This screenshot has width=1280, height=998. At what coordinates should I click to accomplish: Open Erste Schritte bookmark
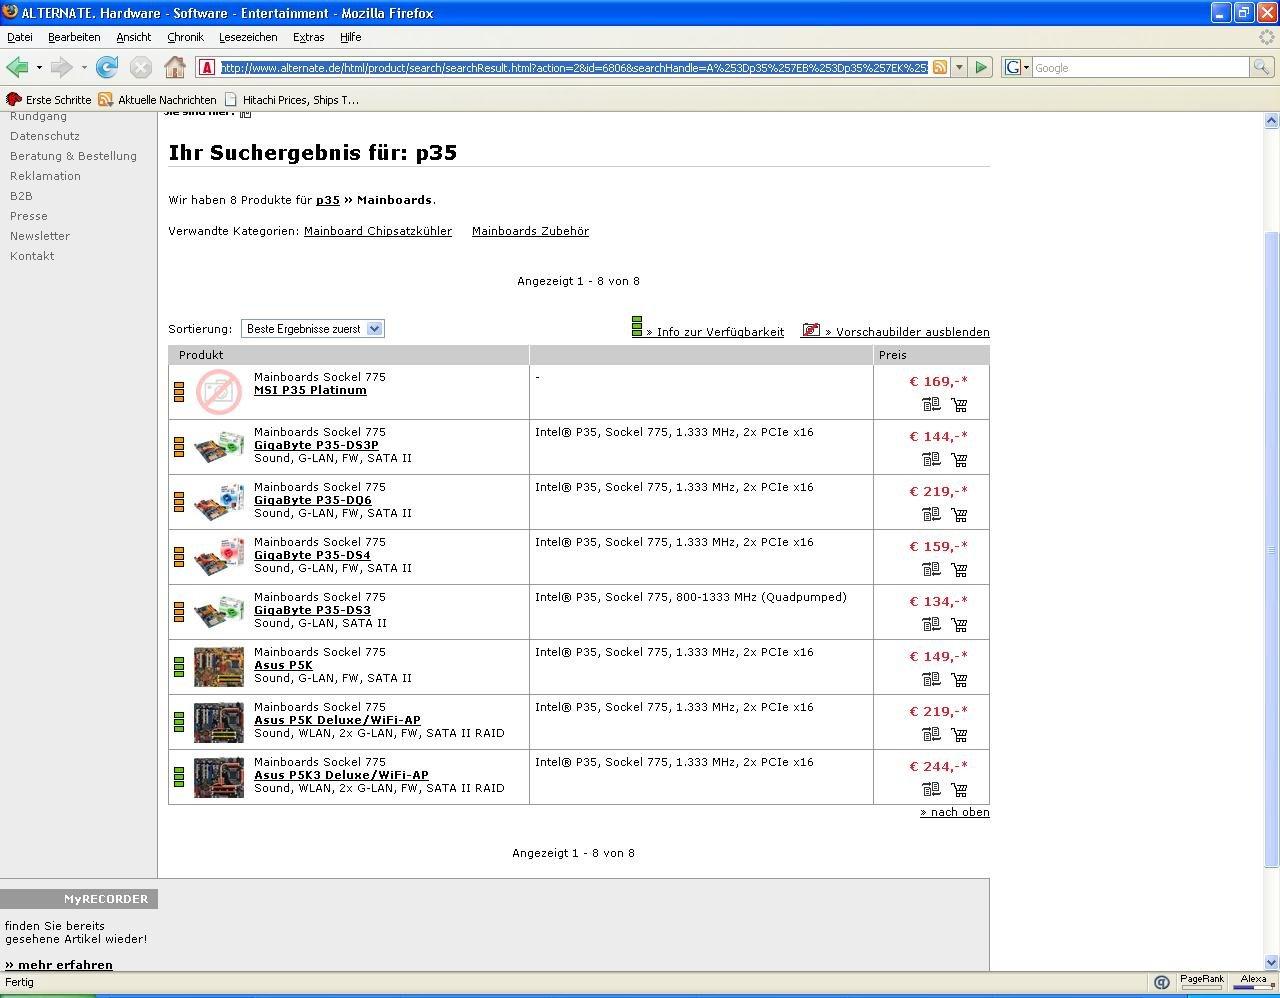point(49,100)
